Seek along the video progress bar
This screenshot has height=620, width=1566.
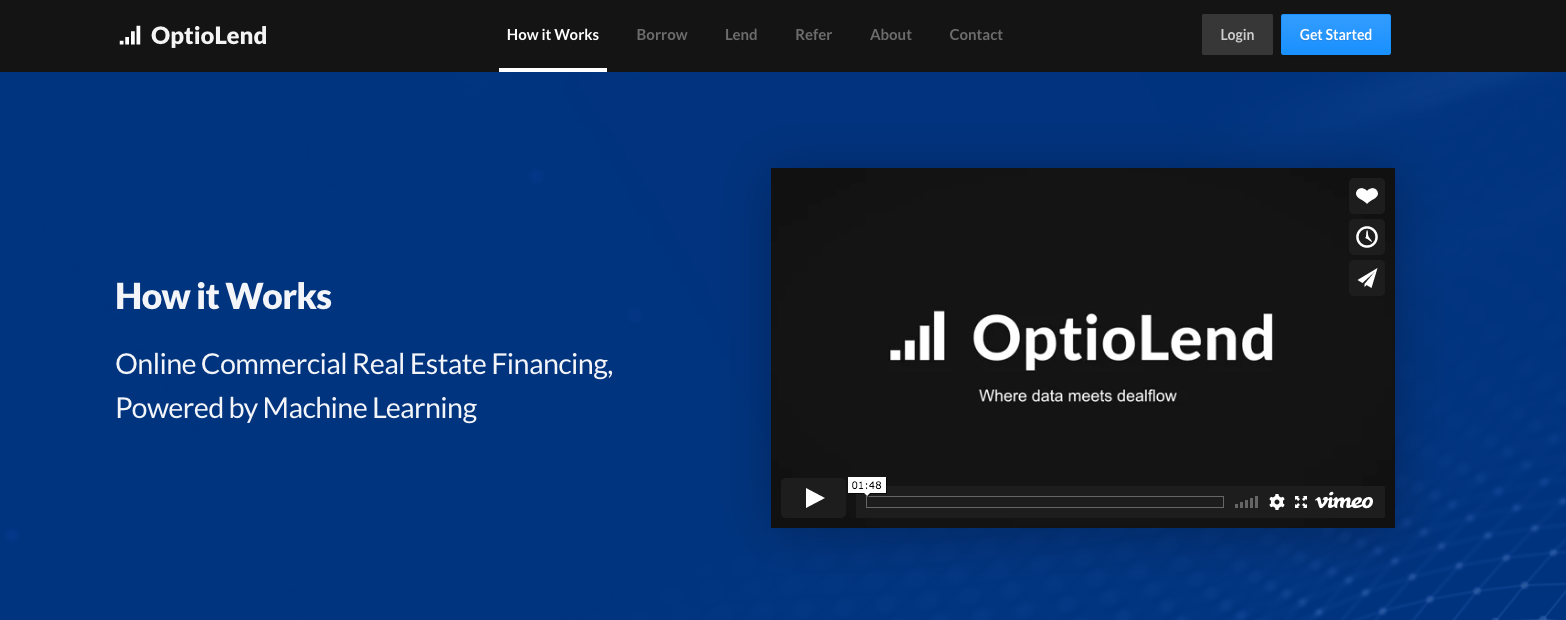tap(1045, 502)
